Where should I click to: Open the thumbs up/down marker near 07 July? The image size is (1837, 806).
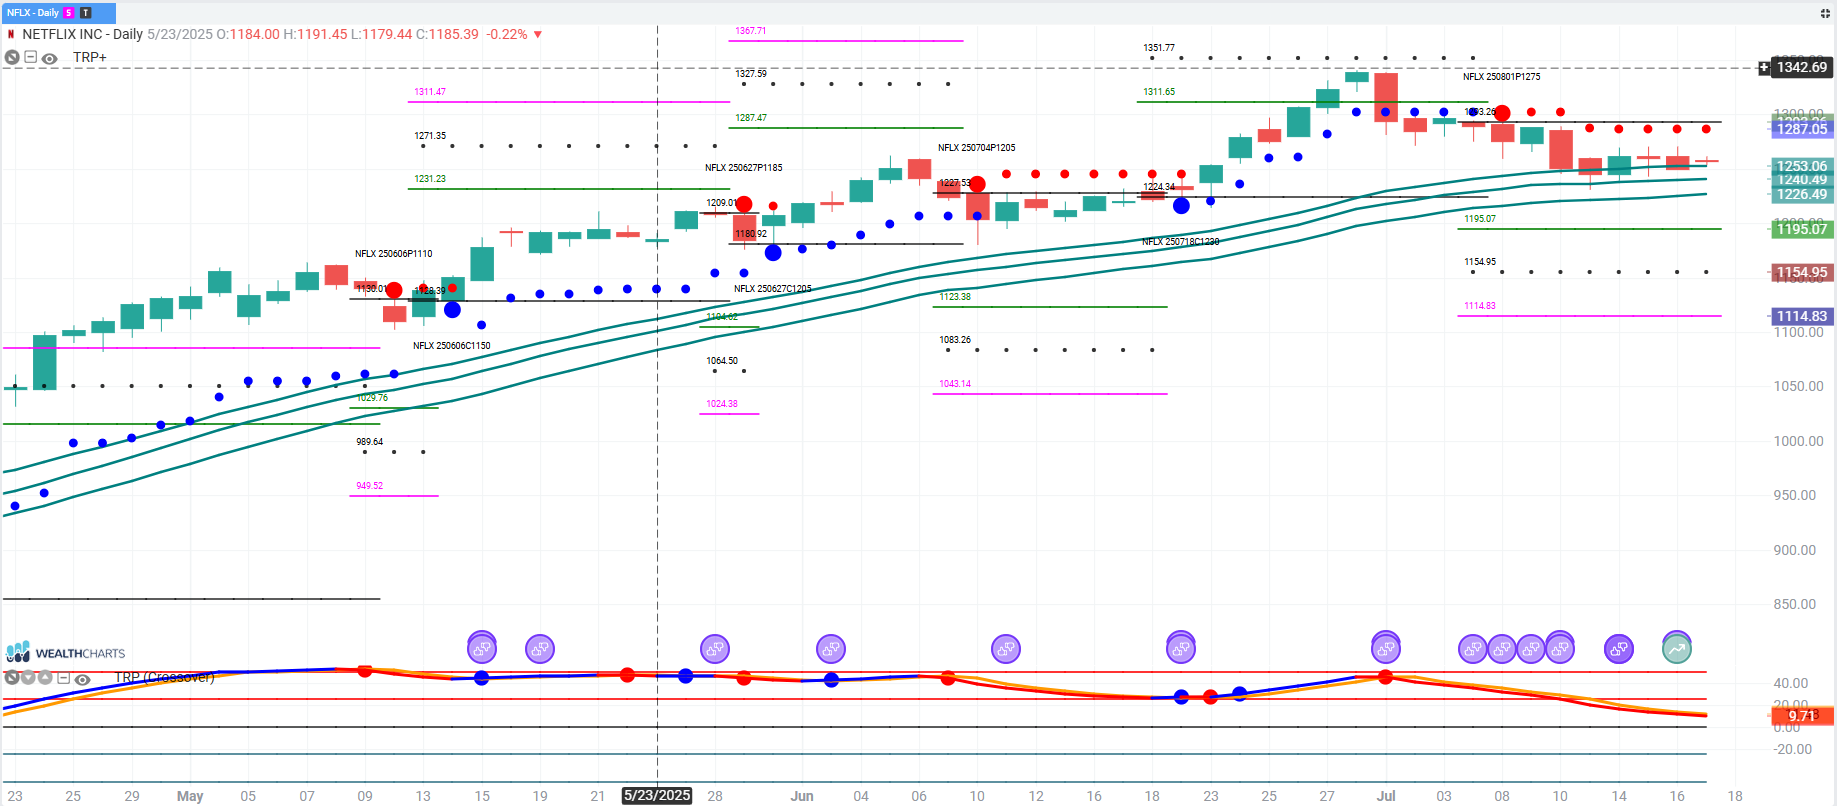pos(1473,649)
